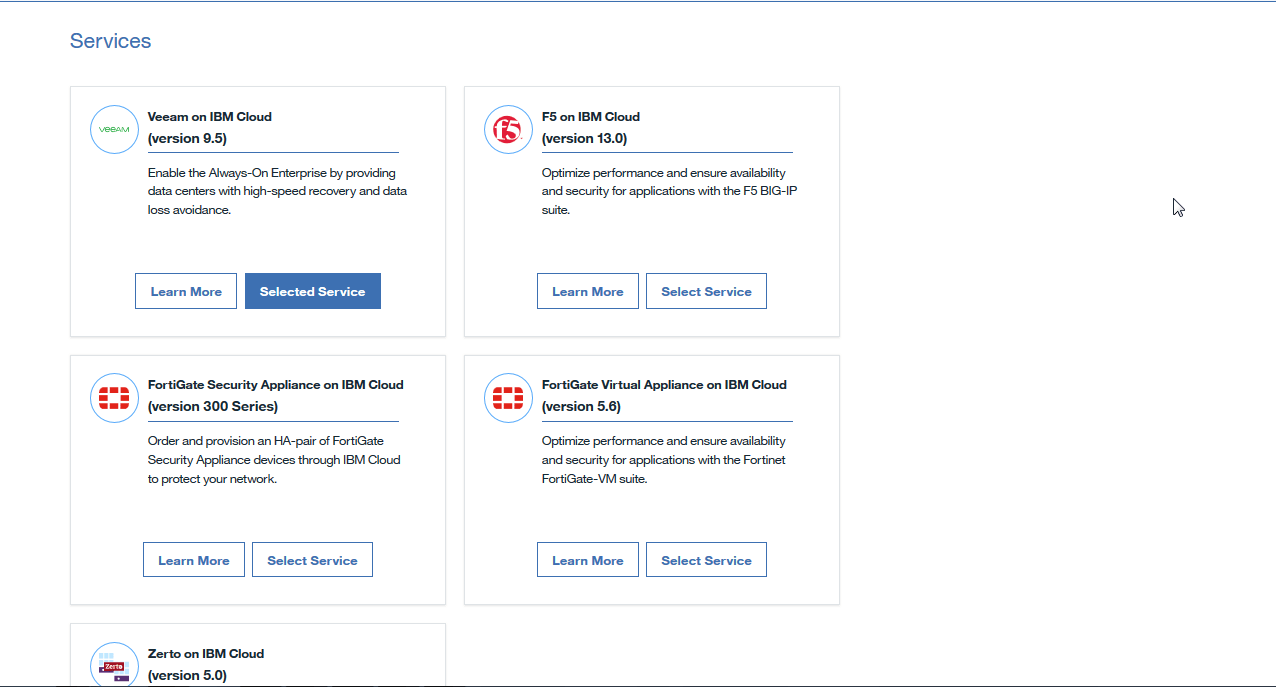
Task: Open Learn More for Veeam
Action: point(186,291)
